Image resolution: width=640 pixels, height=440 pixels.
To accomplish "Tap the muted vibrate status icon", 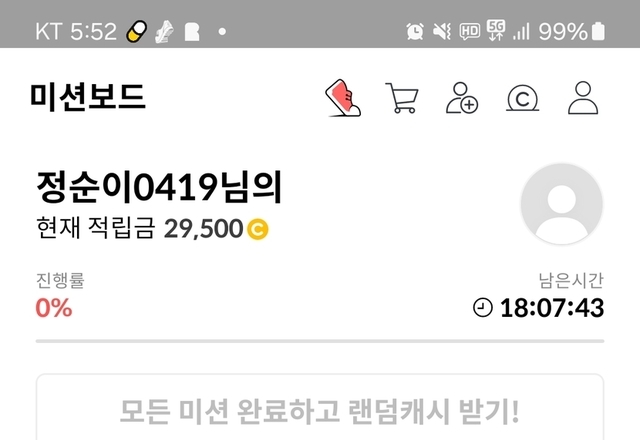I will (x=442, y=31).
